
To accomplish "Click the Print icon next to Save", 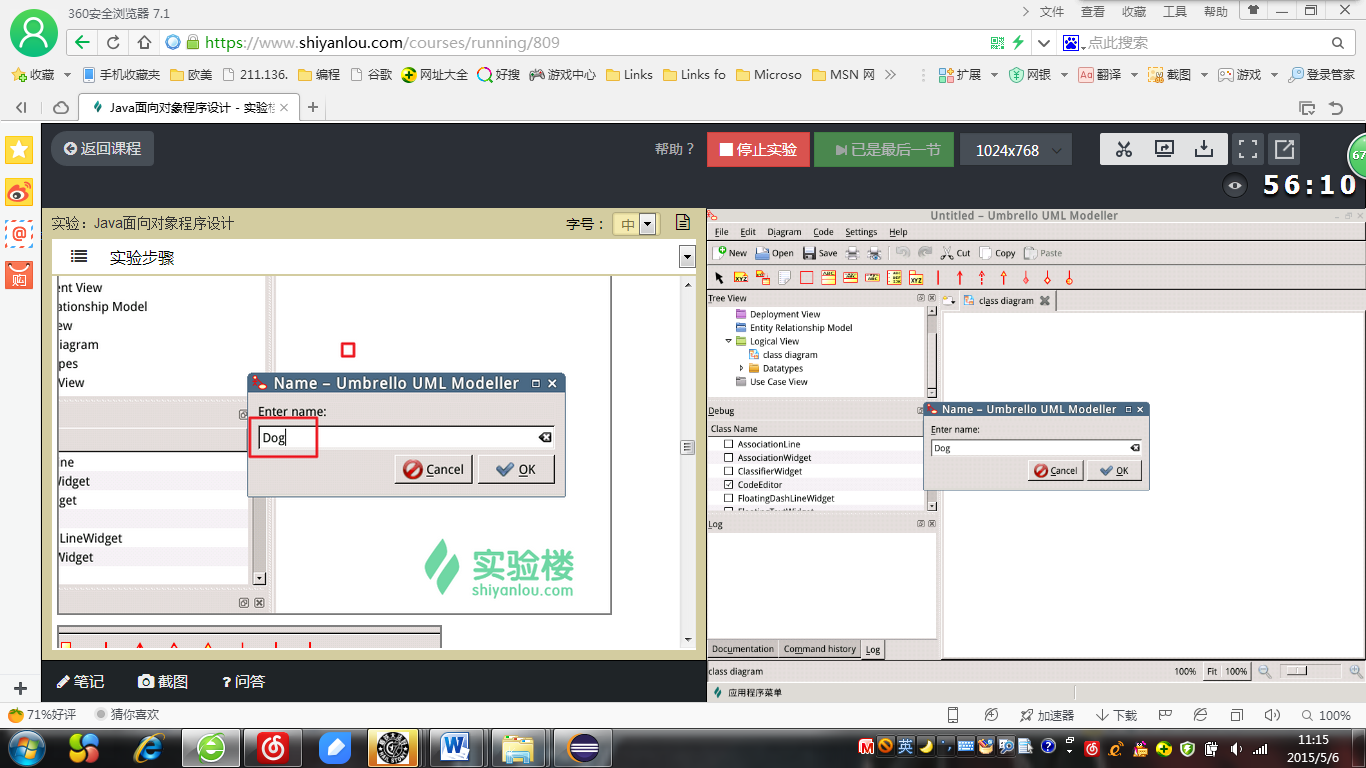I will pyautogui.click(x=853, y=253).
